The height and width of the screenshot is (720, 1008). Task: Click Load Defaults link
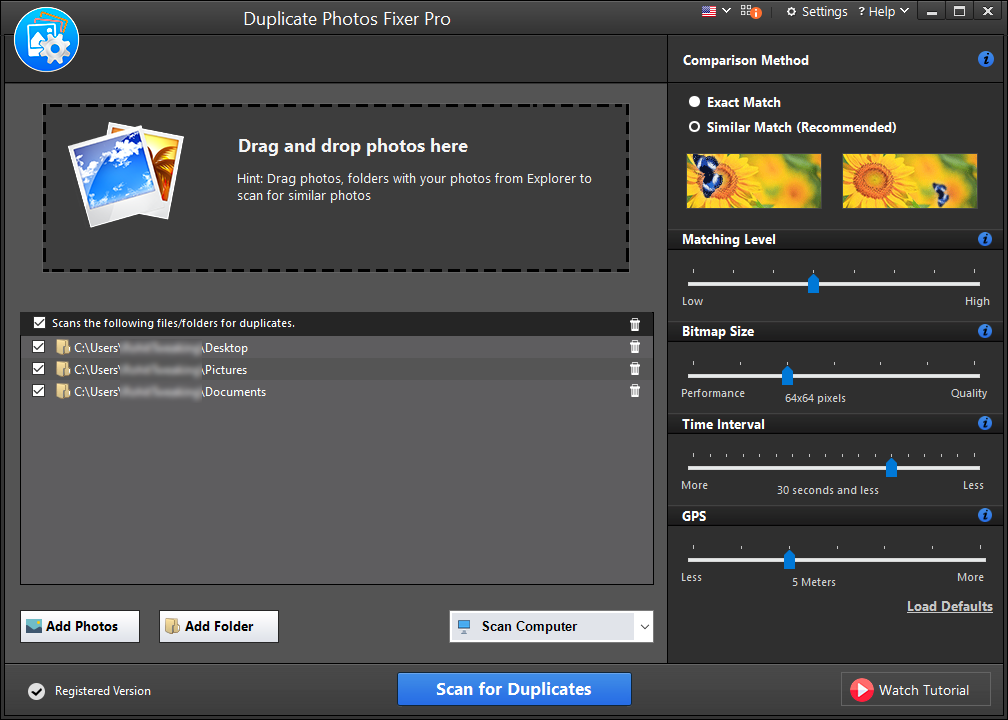tap(950, 606)
